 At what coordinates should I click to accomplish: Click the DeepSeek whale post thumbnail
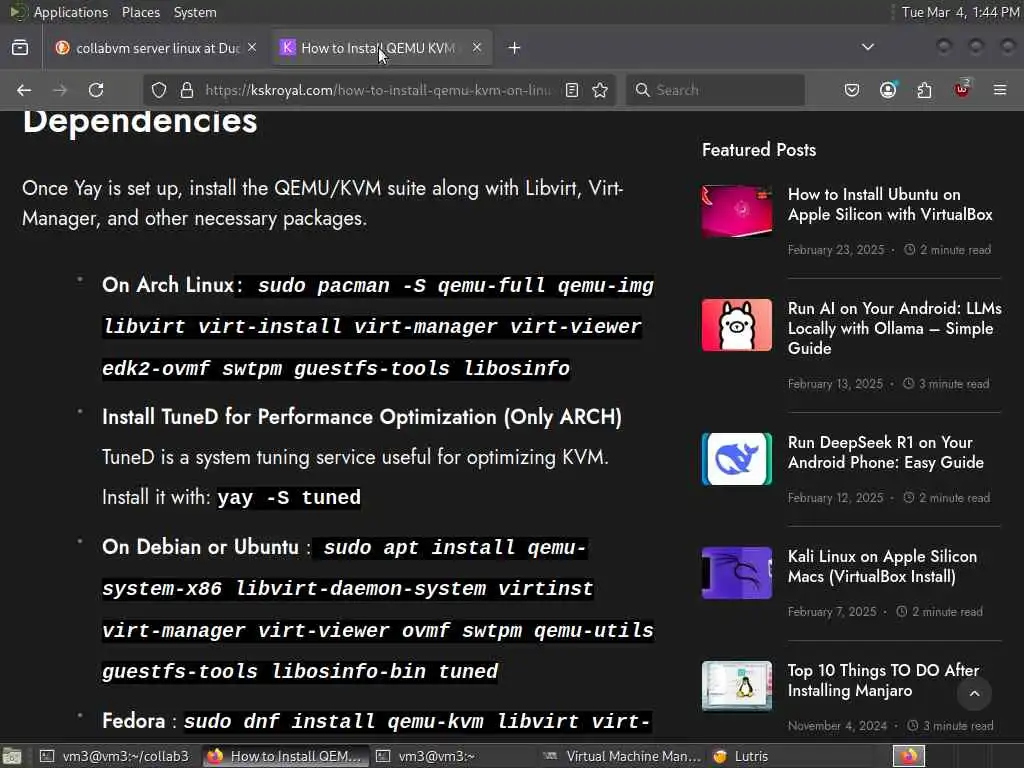[737, 459]
